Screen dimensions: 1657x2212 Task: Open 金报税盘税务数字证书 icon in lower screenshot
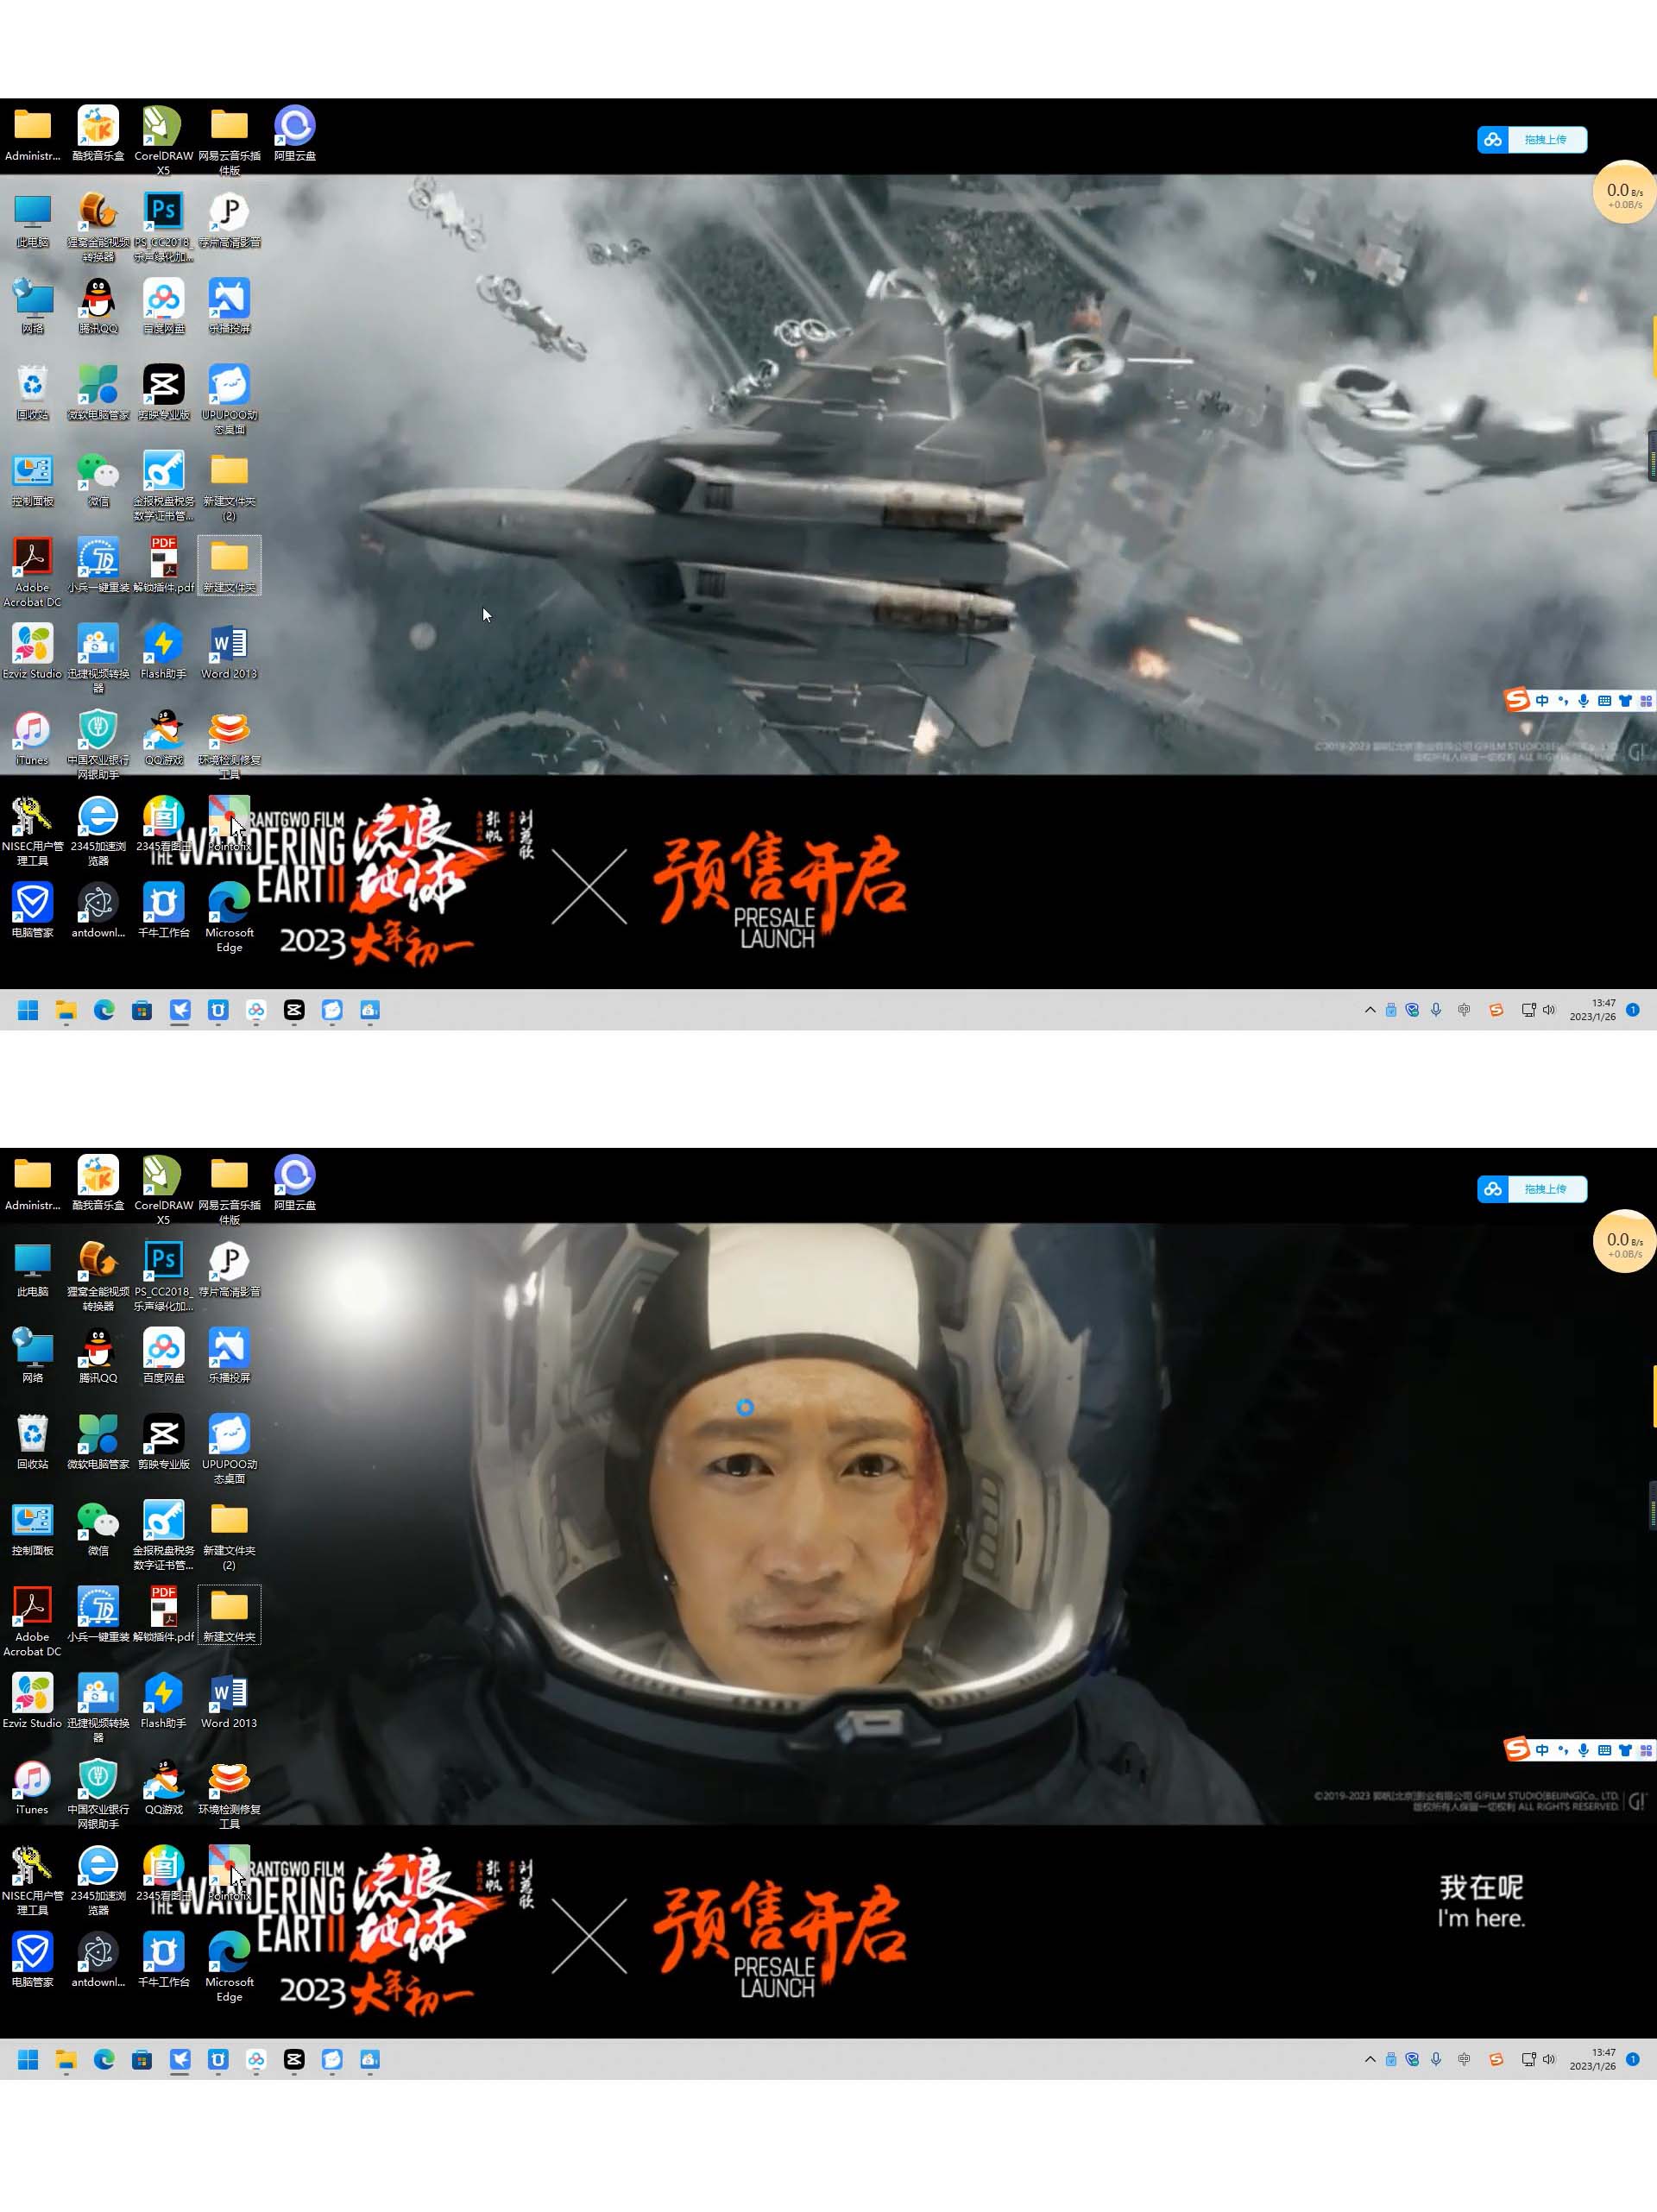click(163, 1534)
